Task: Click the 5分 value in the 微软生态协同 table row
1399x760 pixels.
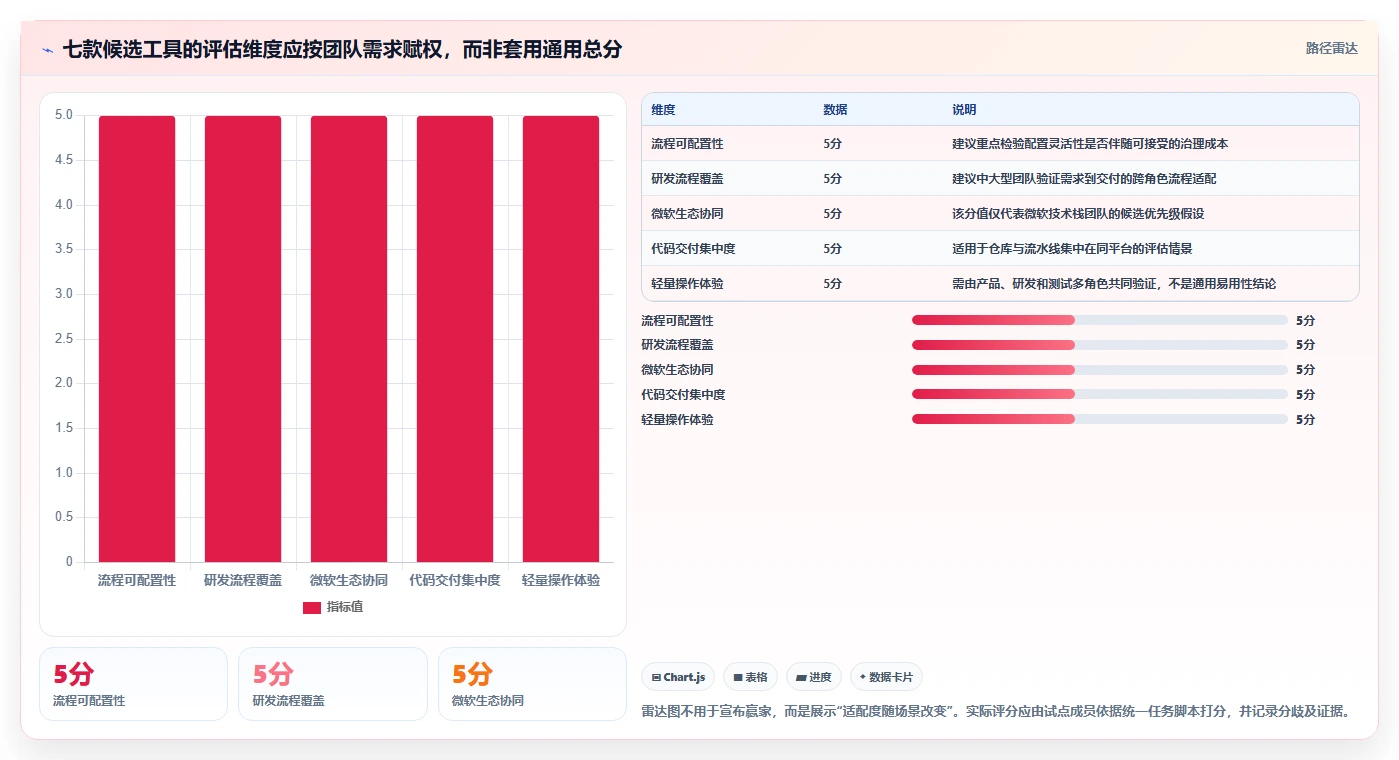Action: 832,214
